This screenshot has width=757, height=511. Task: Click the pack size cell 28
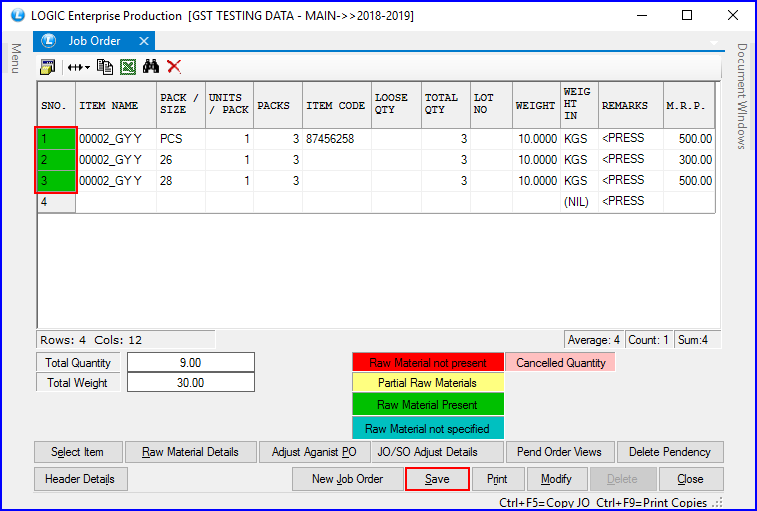coord(181,181)
